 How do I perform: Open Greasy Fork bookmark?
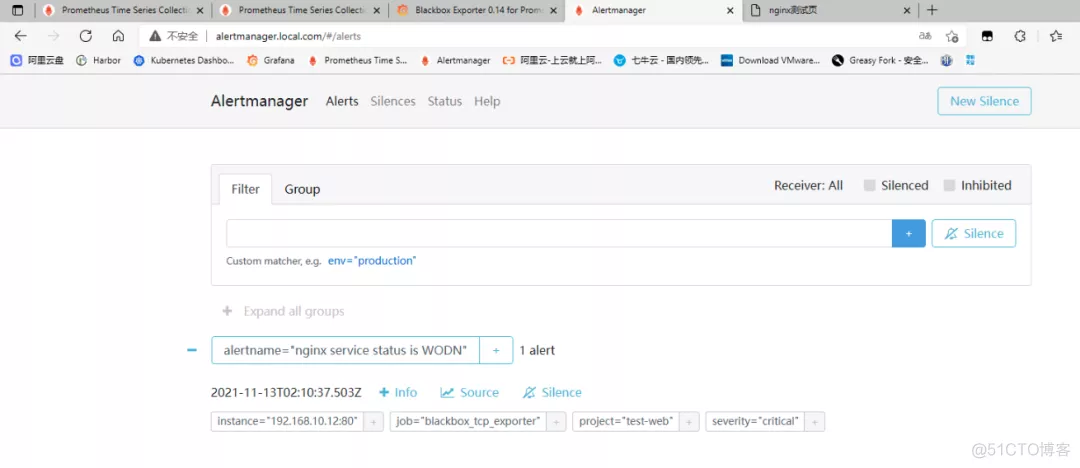tap(880, 61)
